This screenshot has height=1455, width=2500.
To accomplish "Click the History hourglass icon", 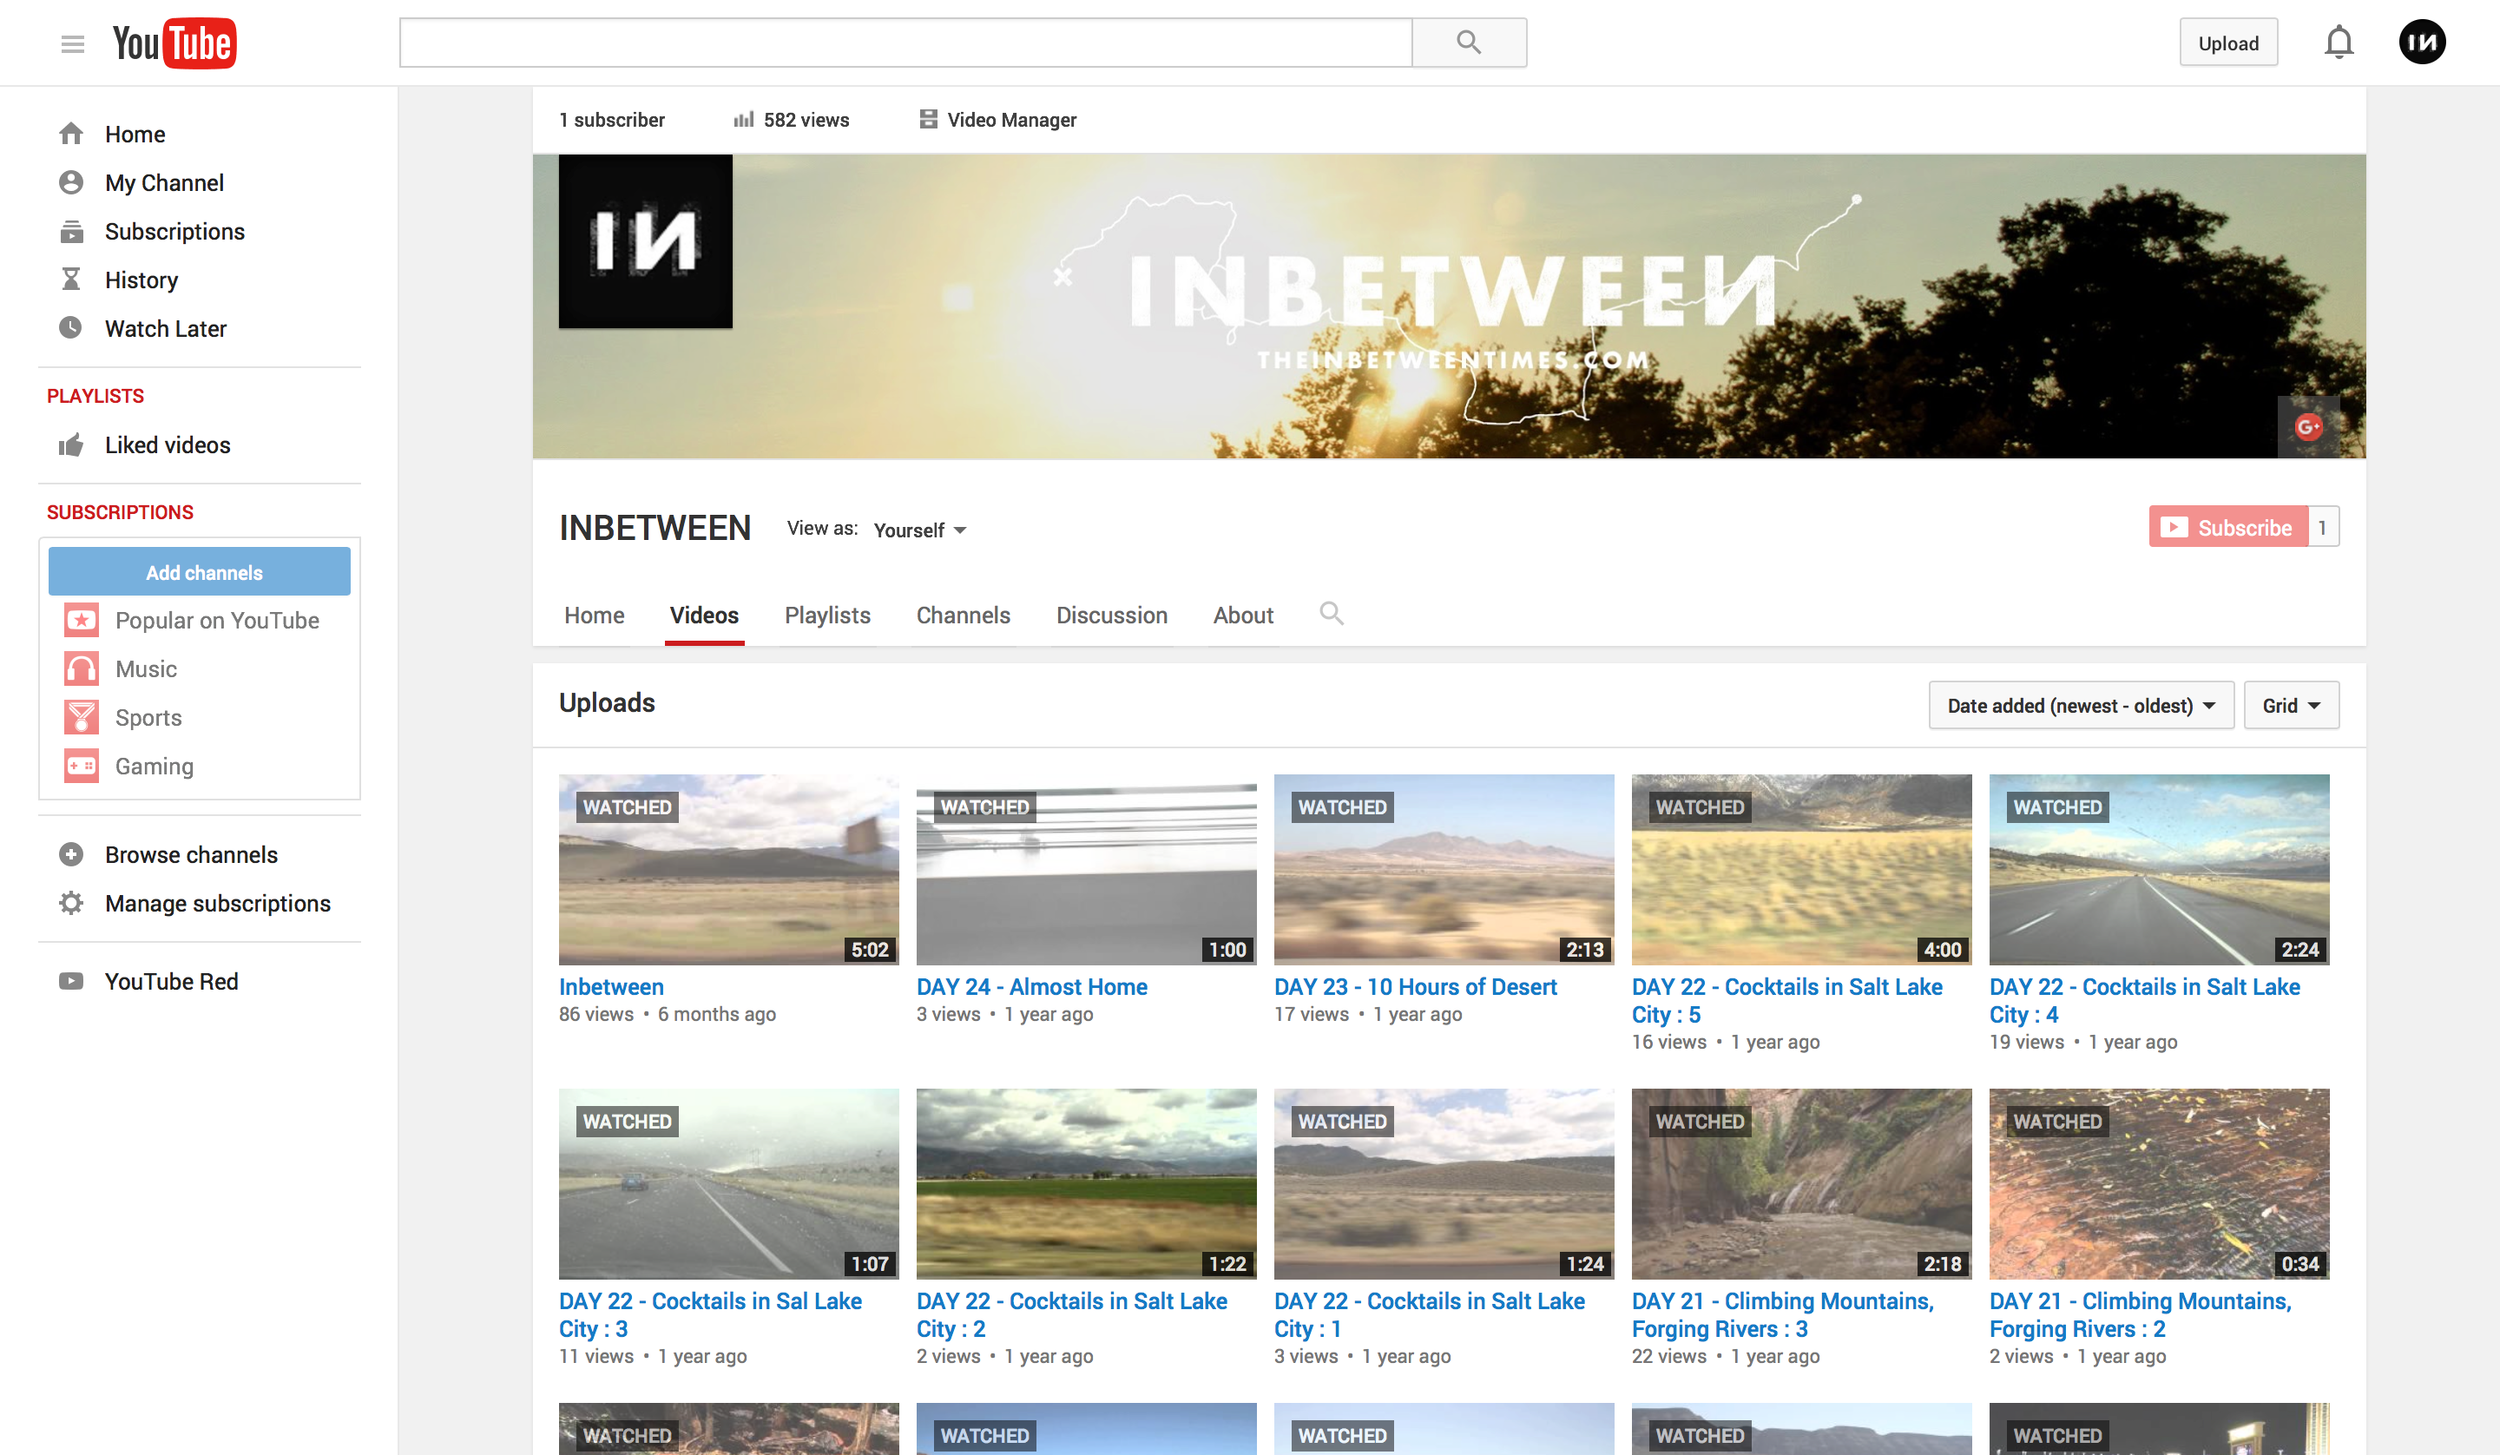I will (71, 279).
